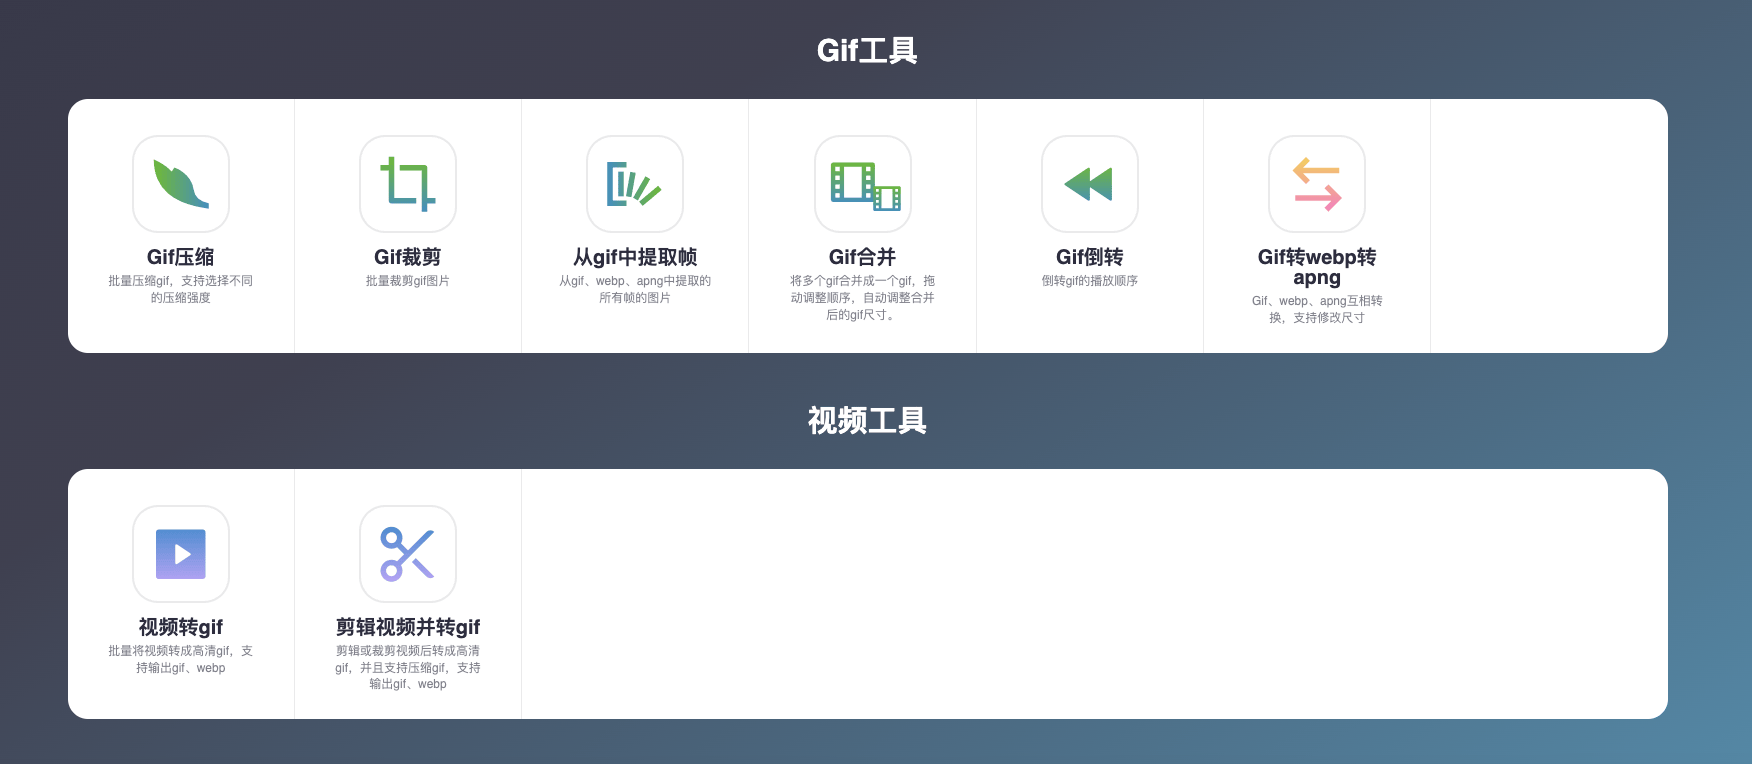Click the 视频转gif title
The image size is (1752, 764).
coord(181,627)
